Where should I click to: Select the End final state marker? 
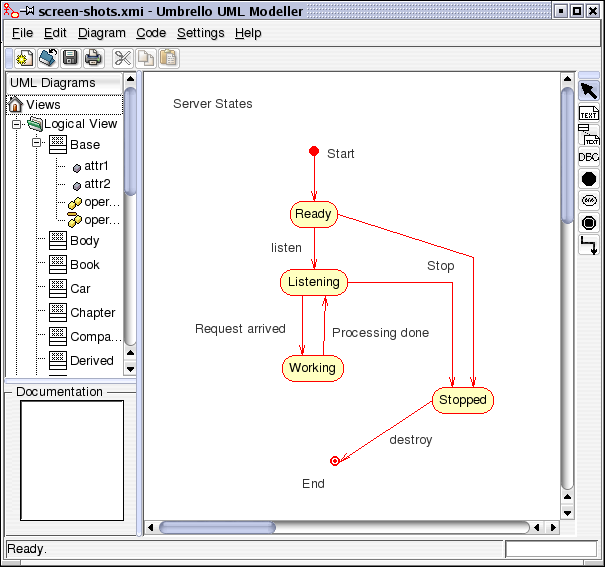pos(335,461)
